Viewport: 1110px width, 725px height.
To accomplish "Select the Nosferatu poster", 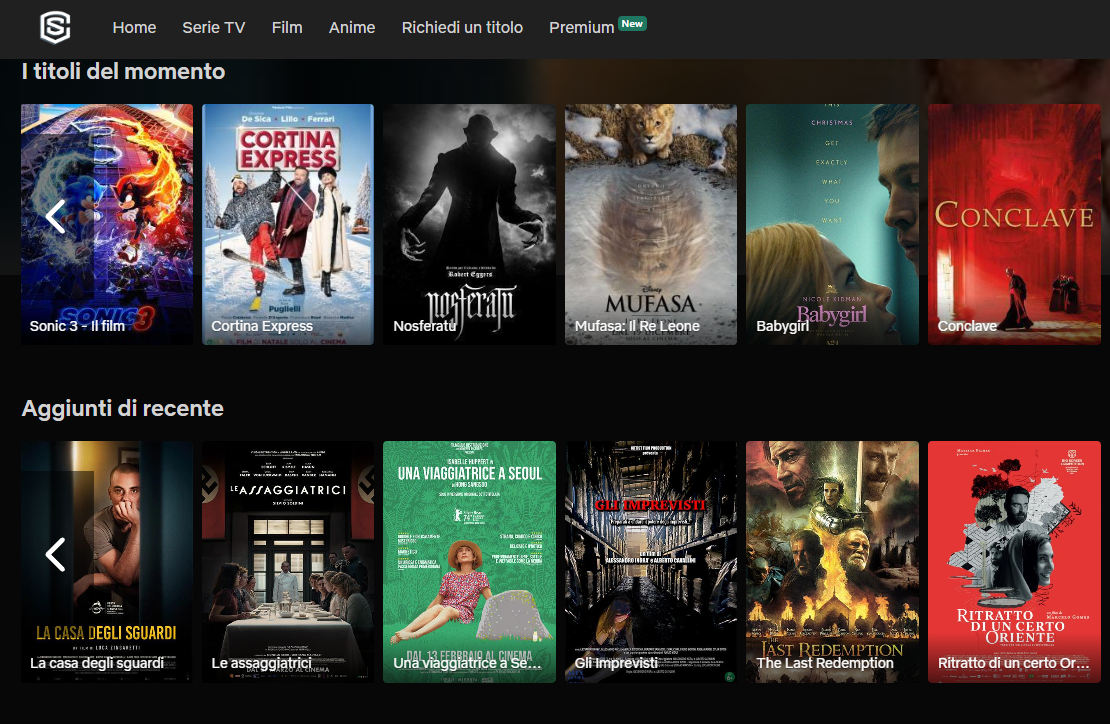I will (469, 224).
